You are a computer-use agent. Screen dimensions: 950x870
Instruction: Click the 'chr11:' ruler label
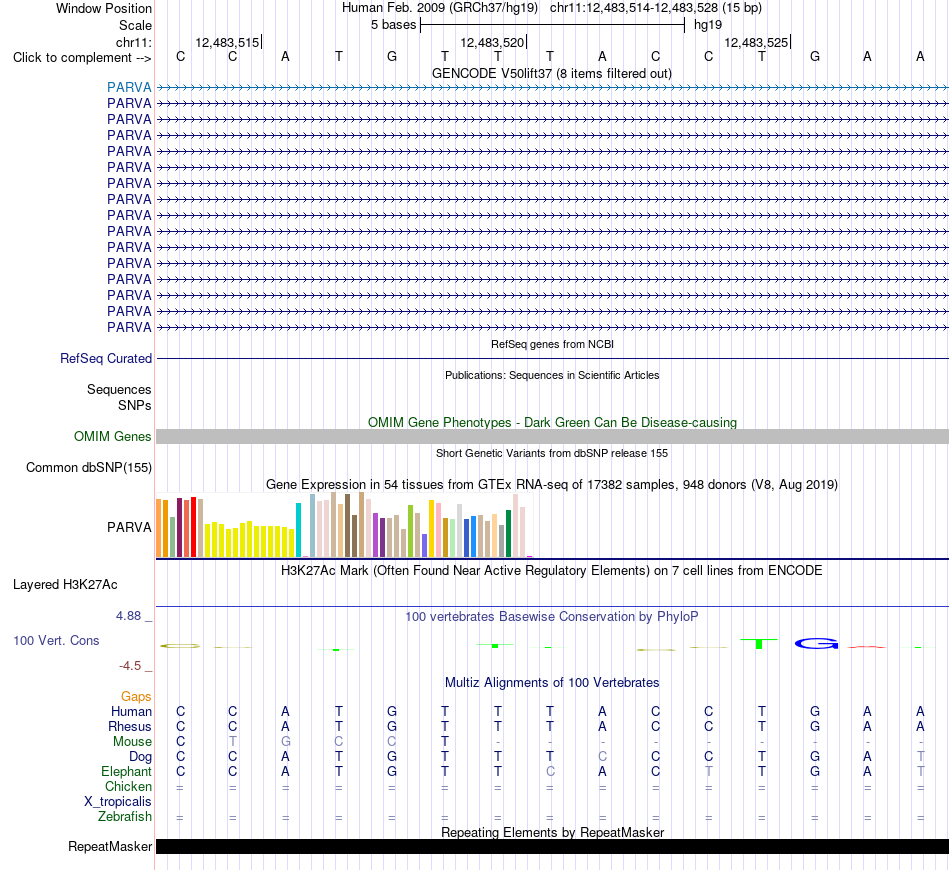click(133, 42)
